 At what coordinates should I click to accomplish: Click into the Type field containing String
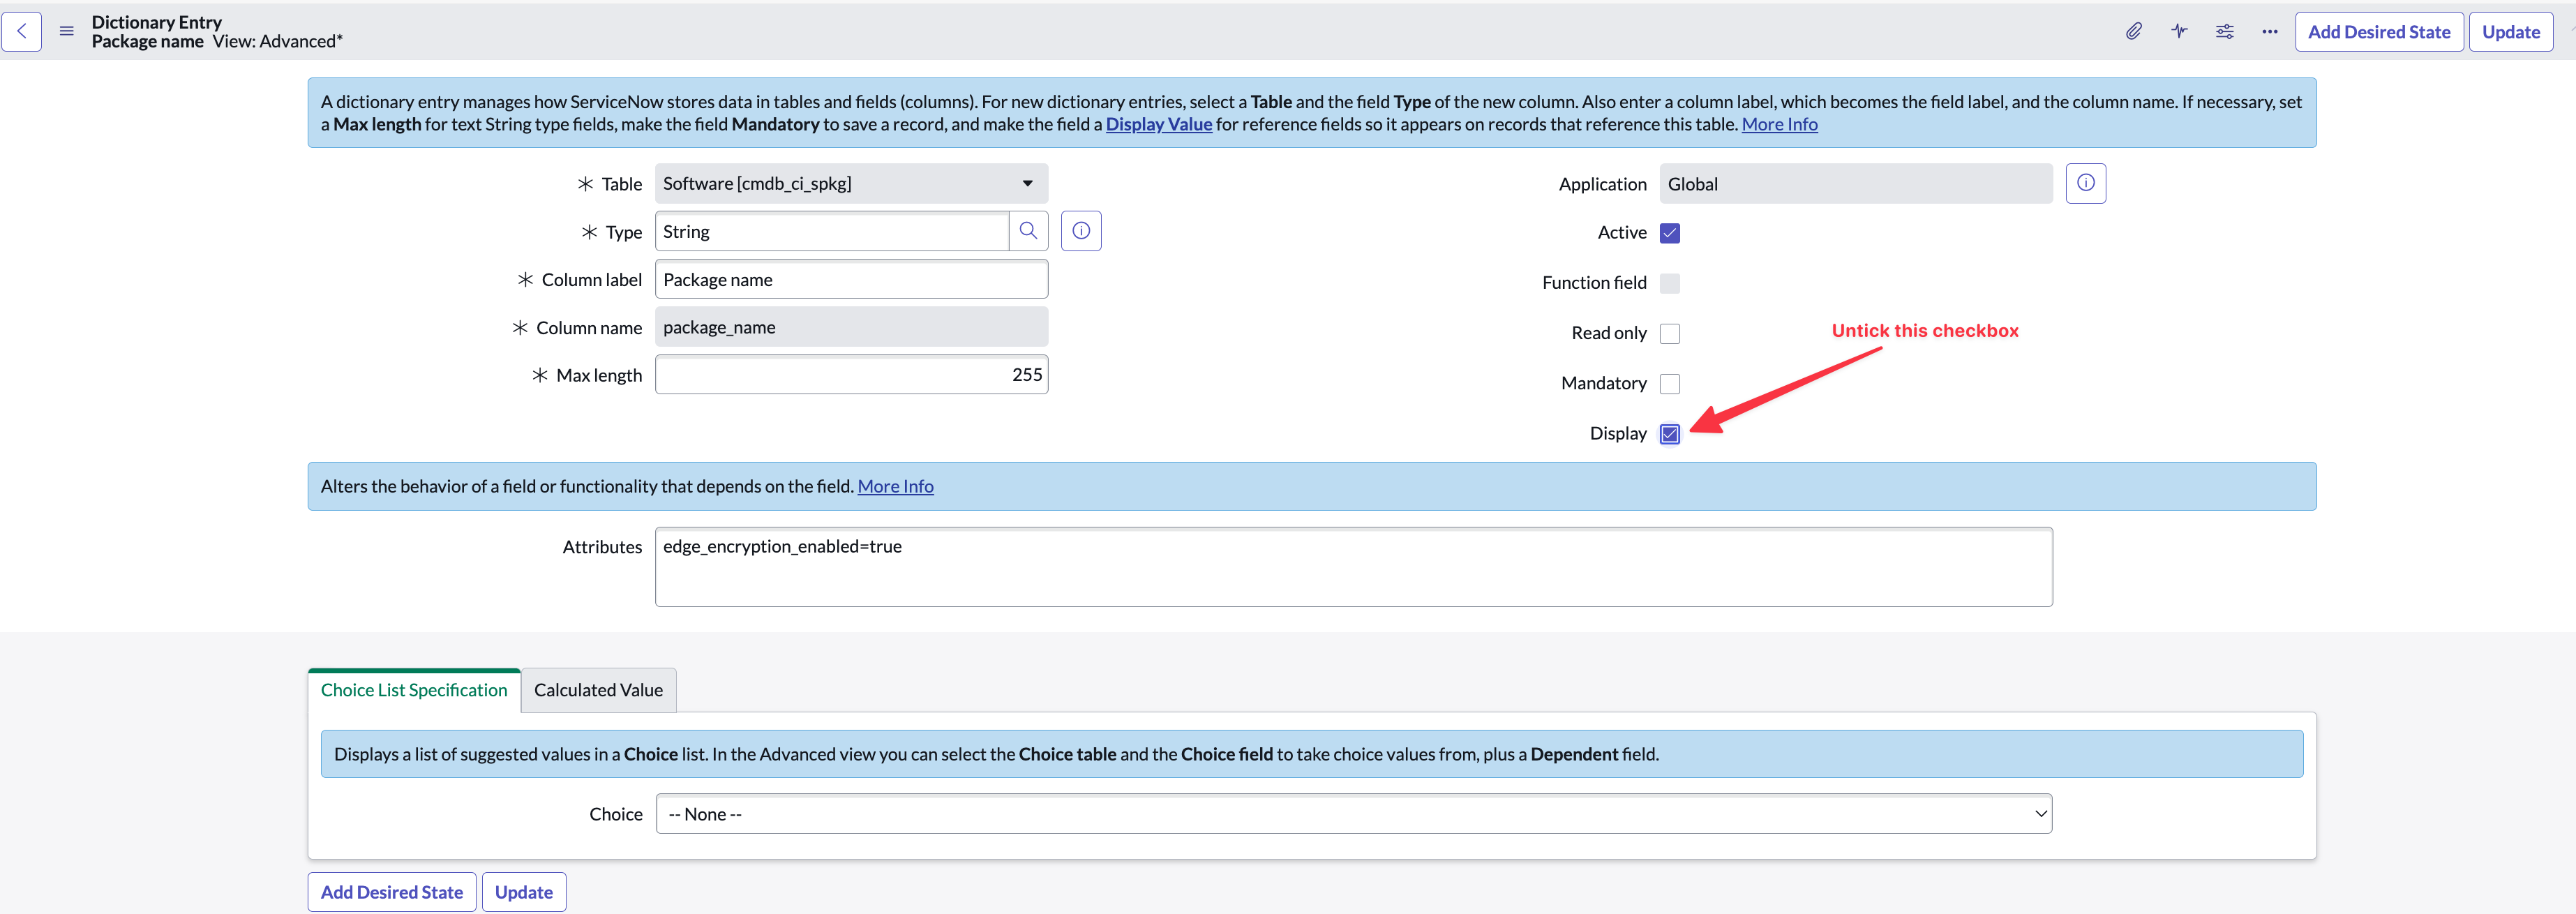pos(832,231)
